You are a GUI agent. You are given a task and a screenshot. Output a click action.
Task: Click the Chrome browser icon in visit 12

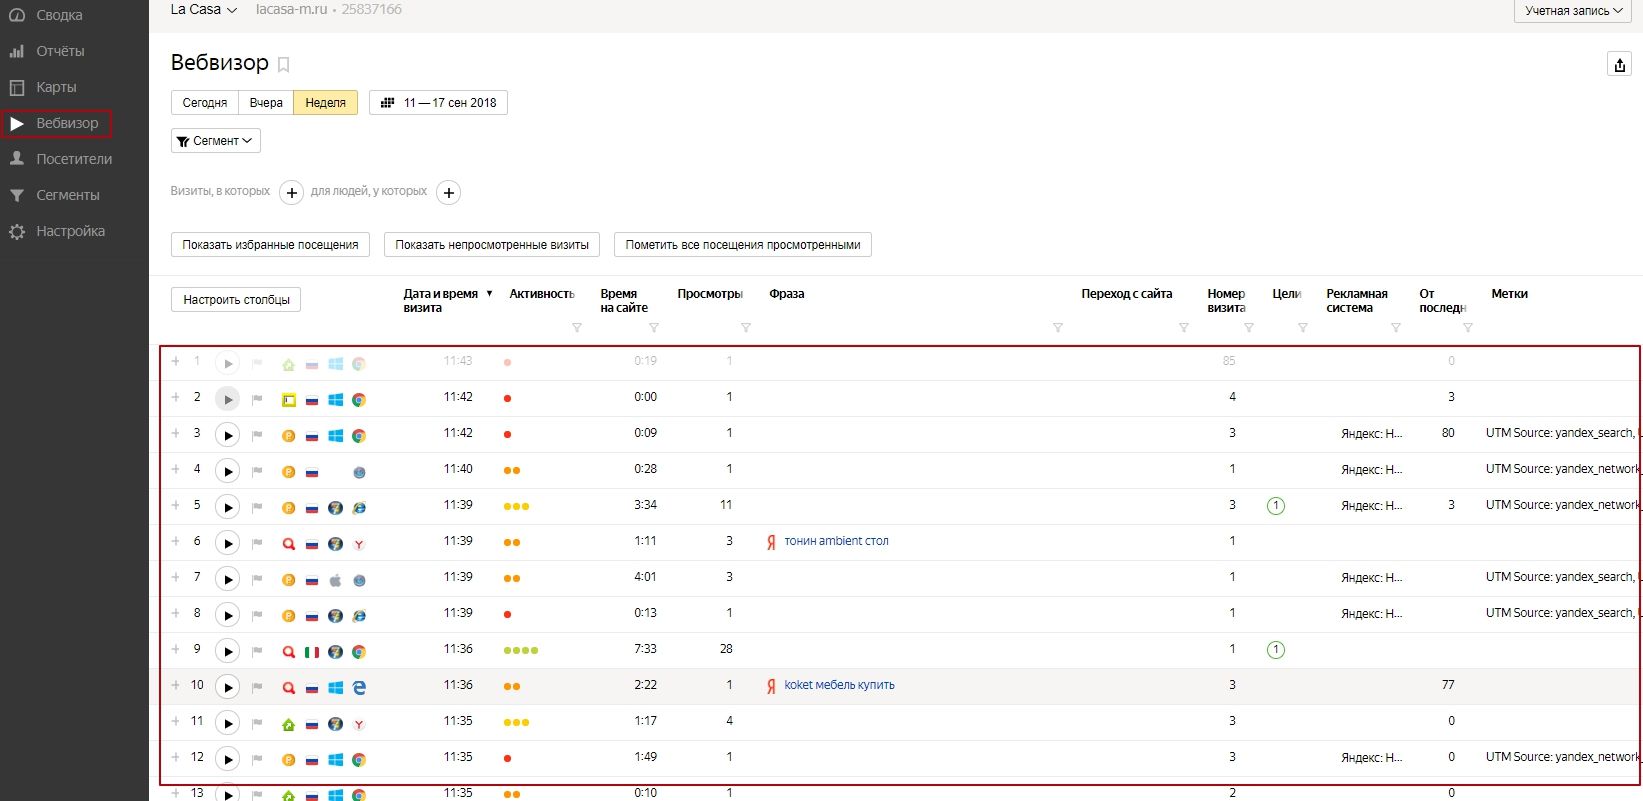click(x=359, y=760)
